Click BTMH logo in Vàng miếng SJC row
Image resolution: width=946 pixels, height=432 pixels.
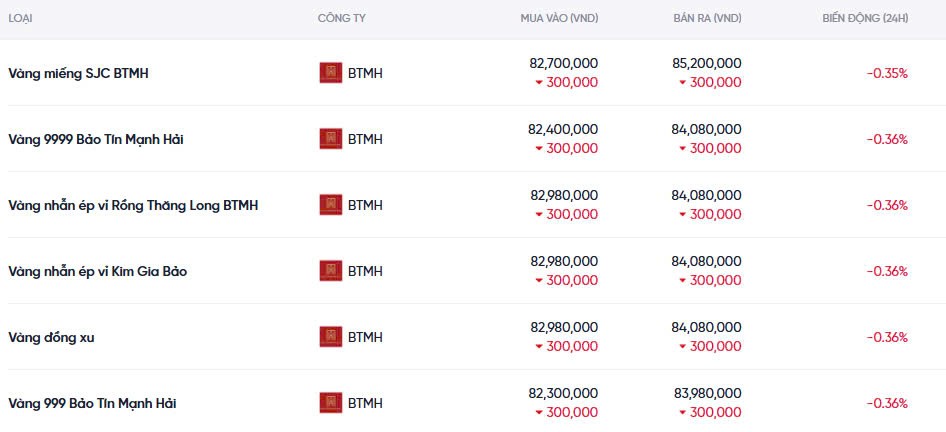[x=330, y=73]
